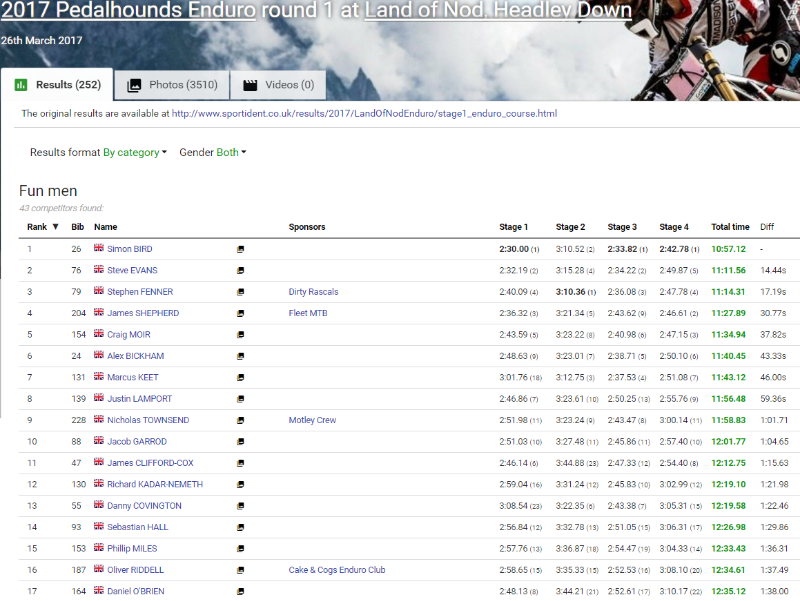Open the photos icon beside Danny COVINGTON
This screenshot has height=601, width=800.
coord(240,506)
